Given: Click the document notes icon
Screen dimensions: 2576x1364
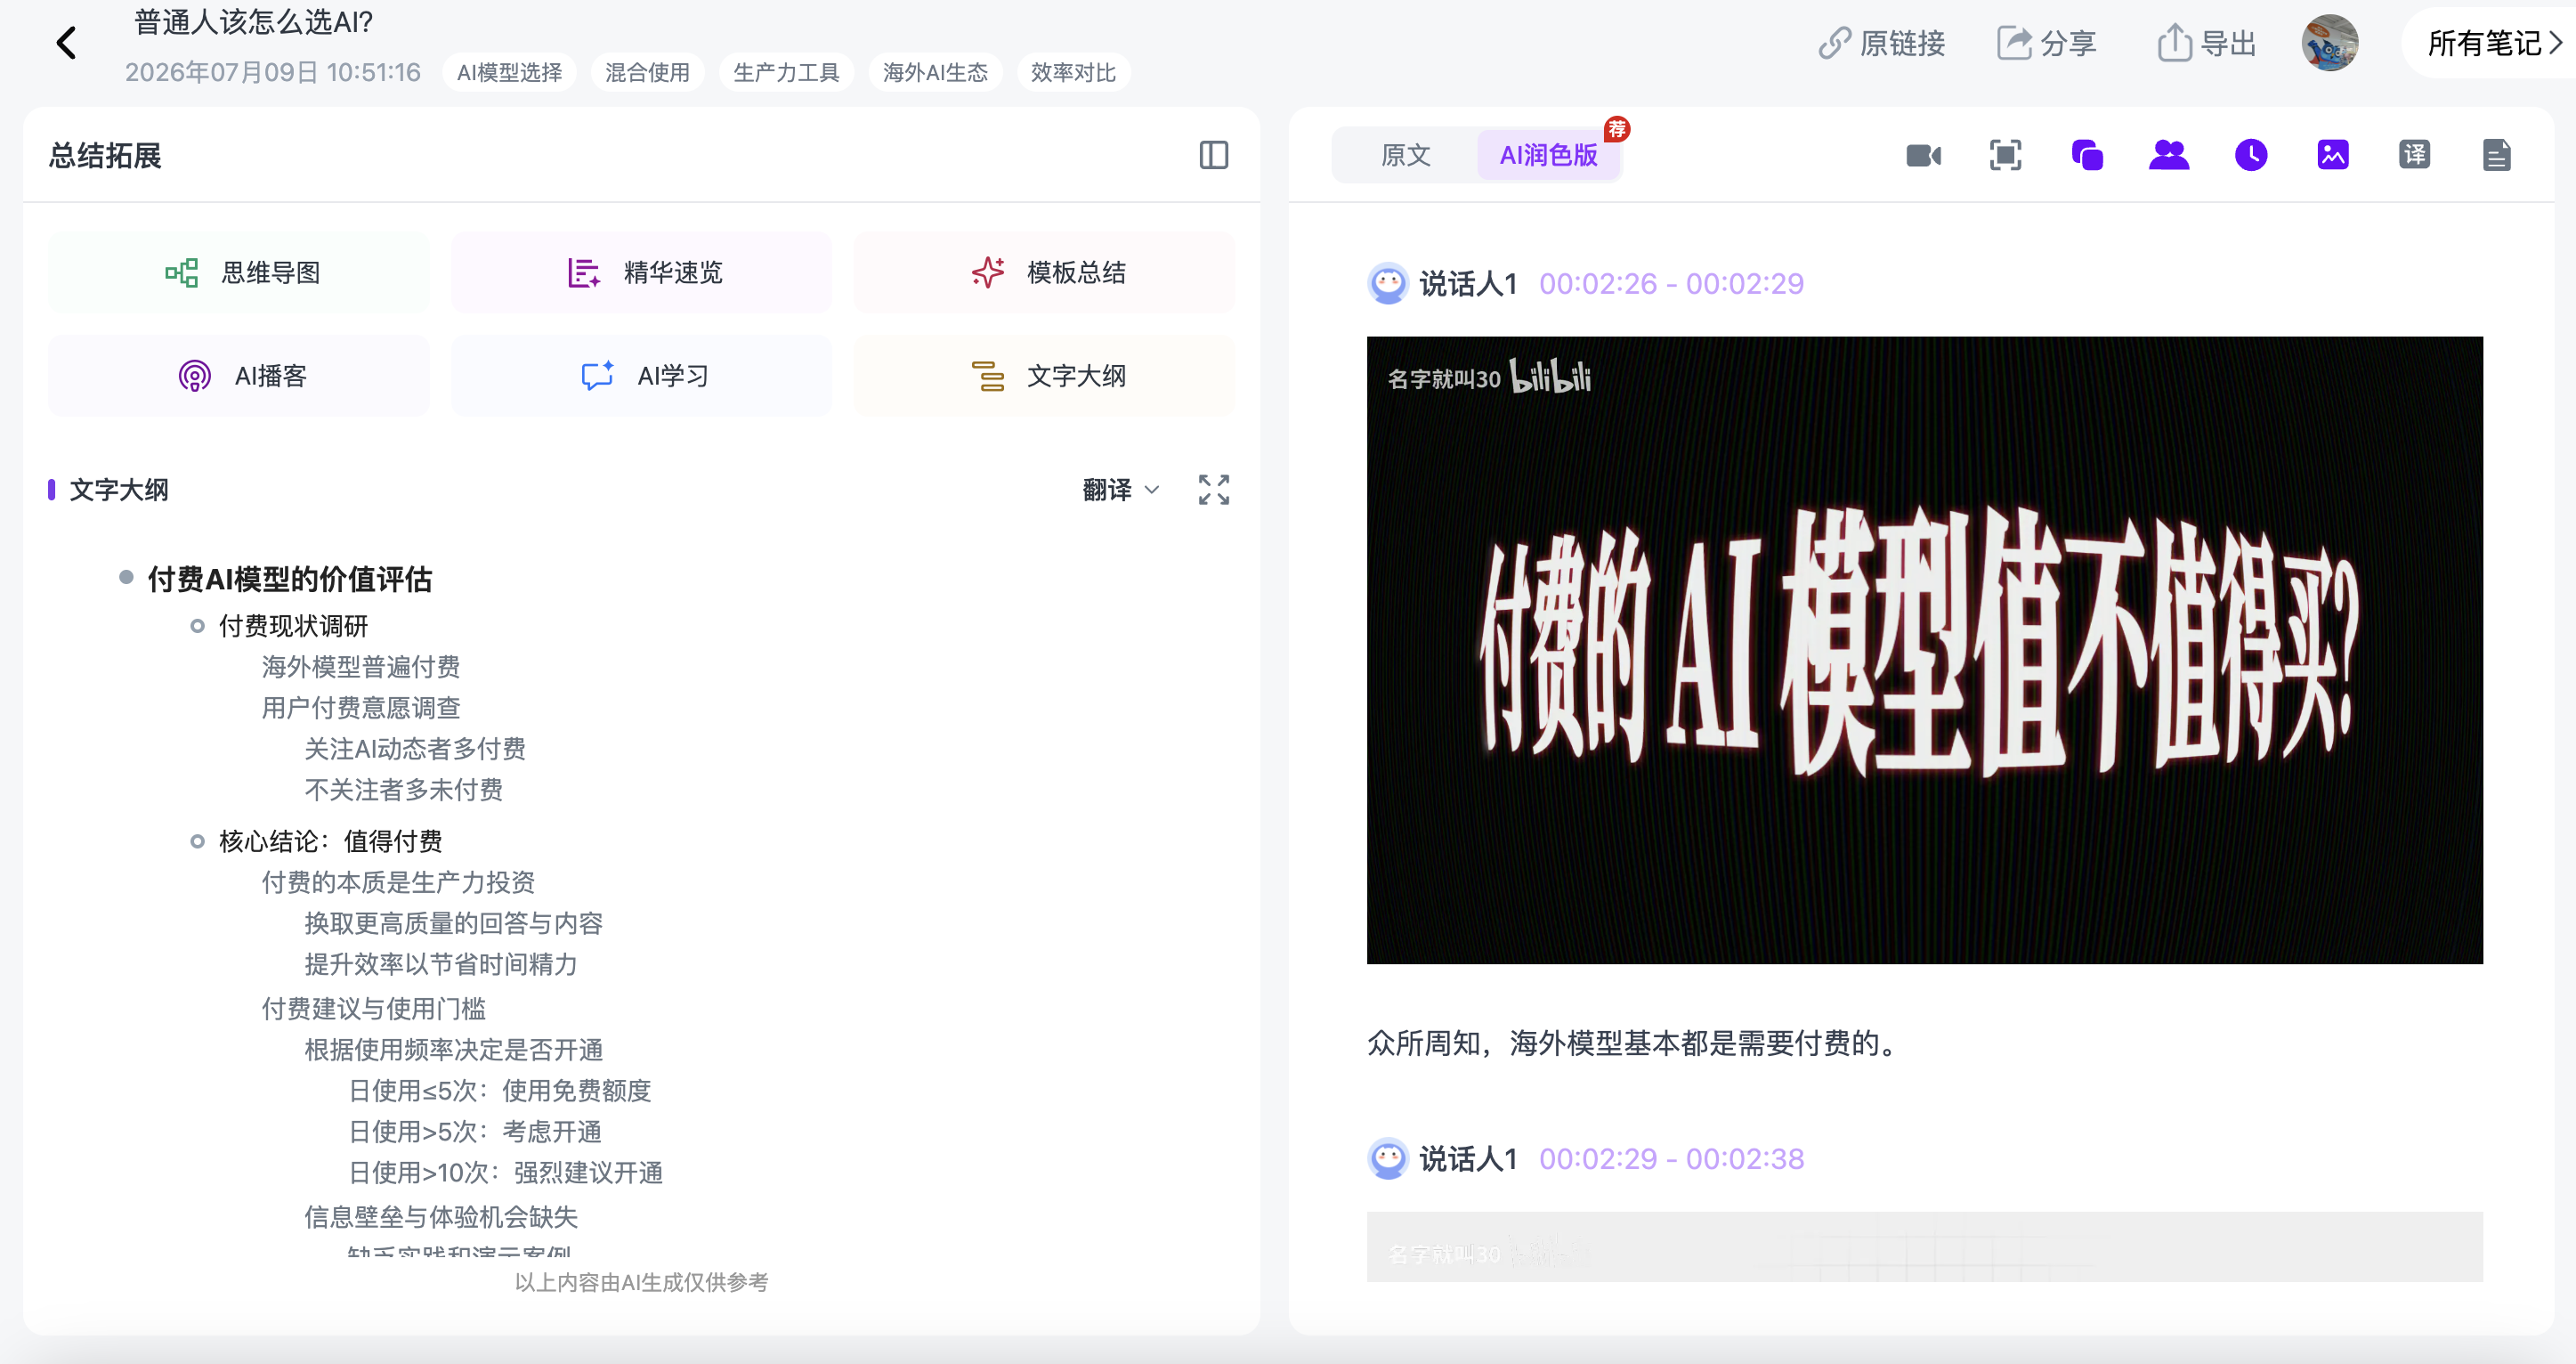Looking at the screenshot, I should point(2497,155).
